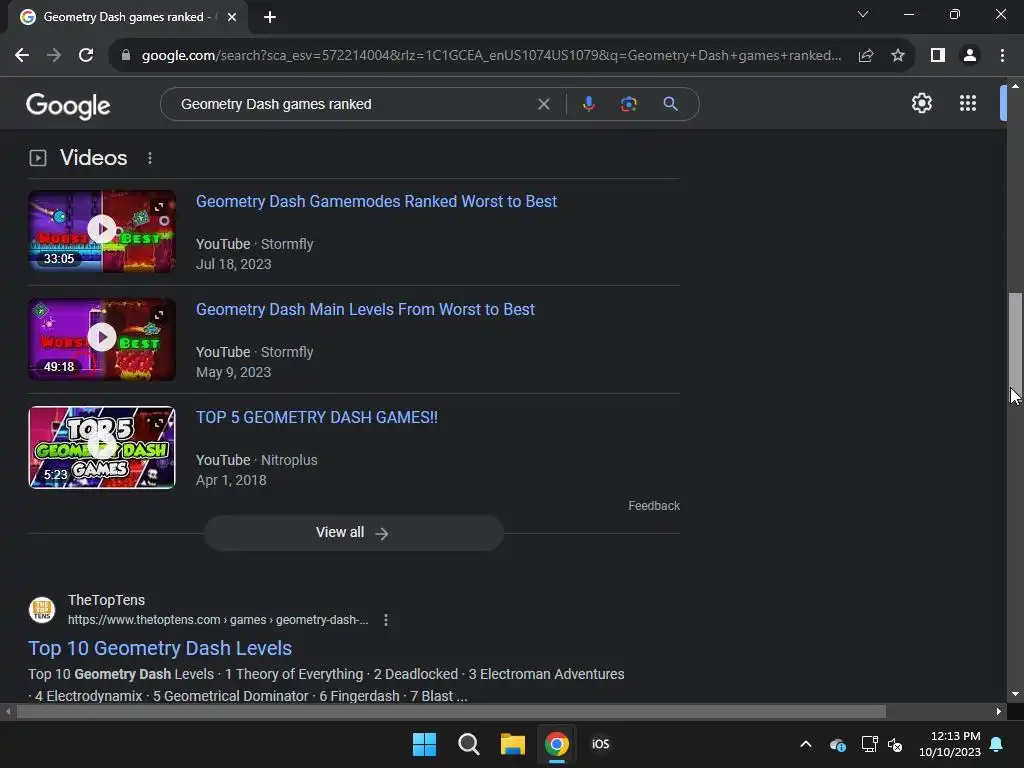1024x768 pixels.
Task: Open the OneDrive cloud tray icon
Action: coord(838,744)
